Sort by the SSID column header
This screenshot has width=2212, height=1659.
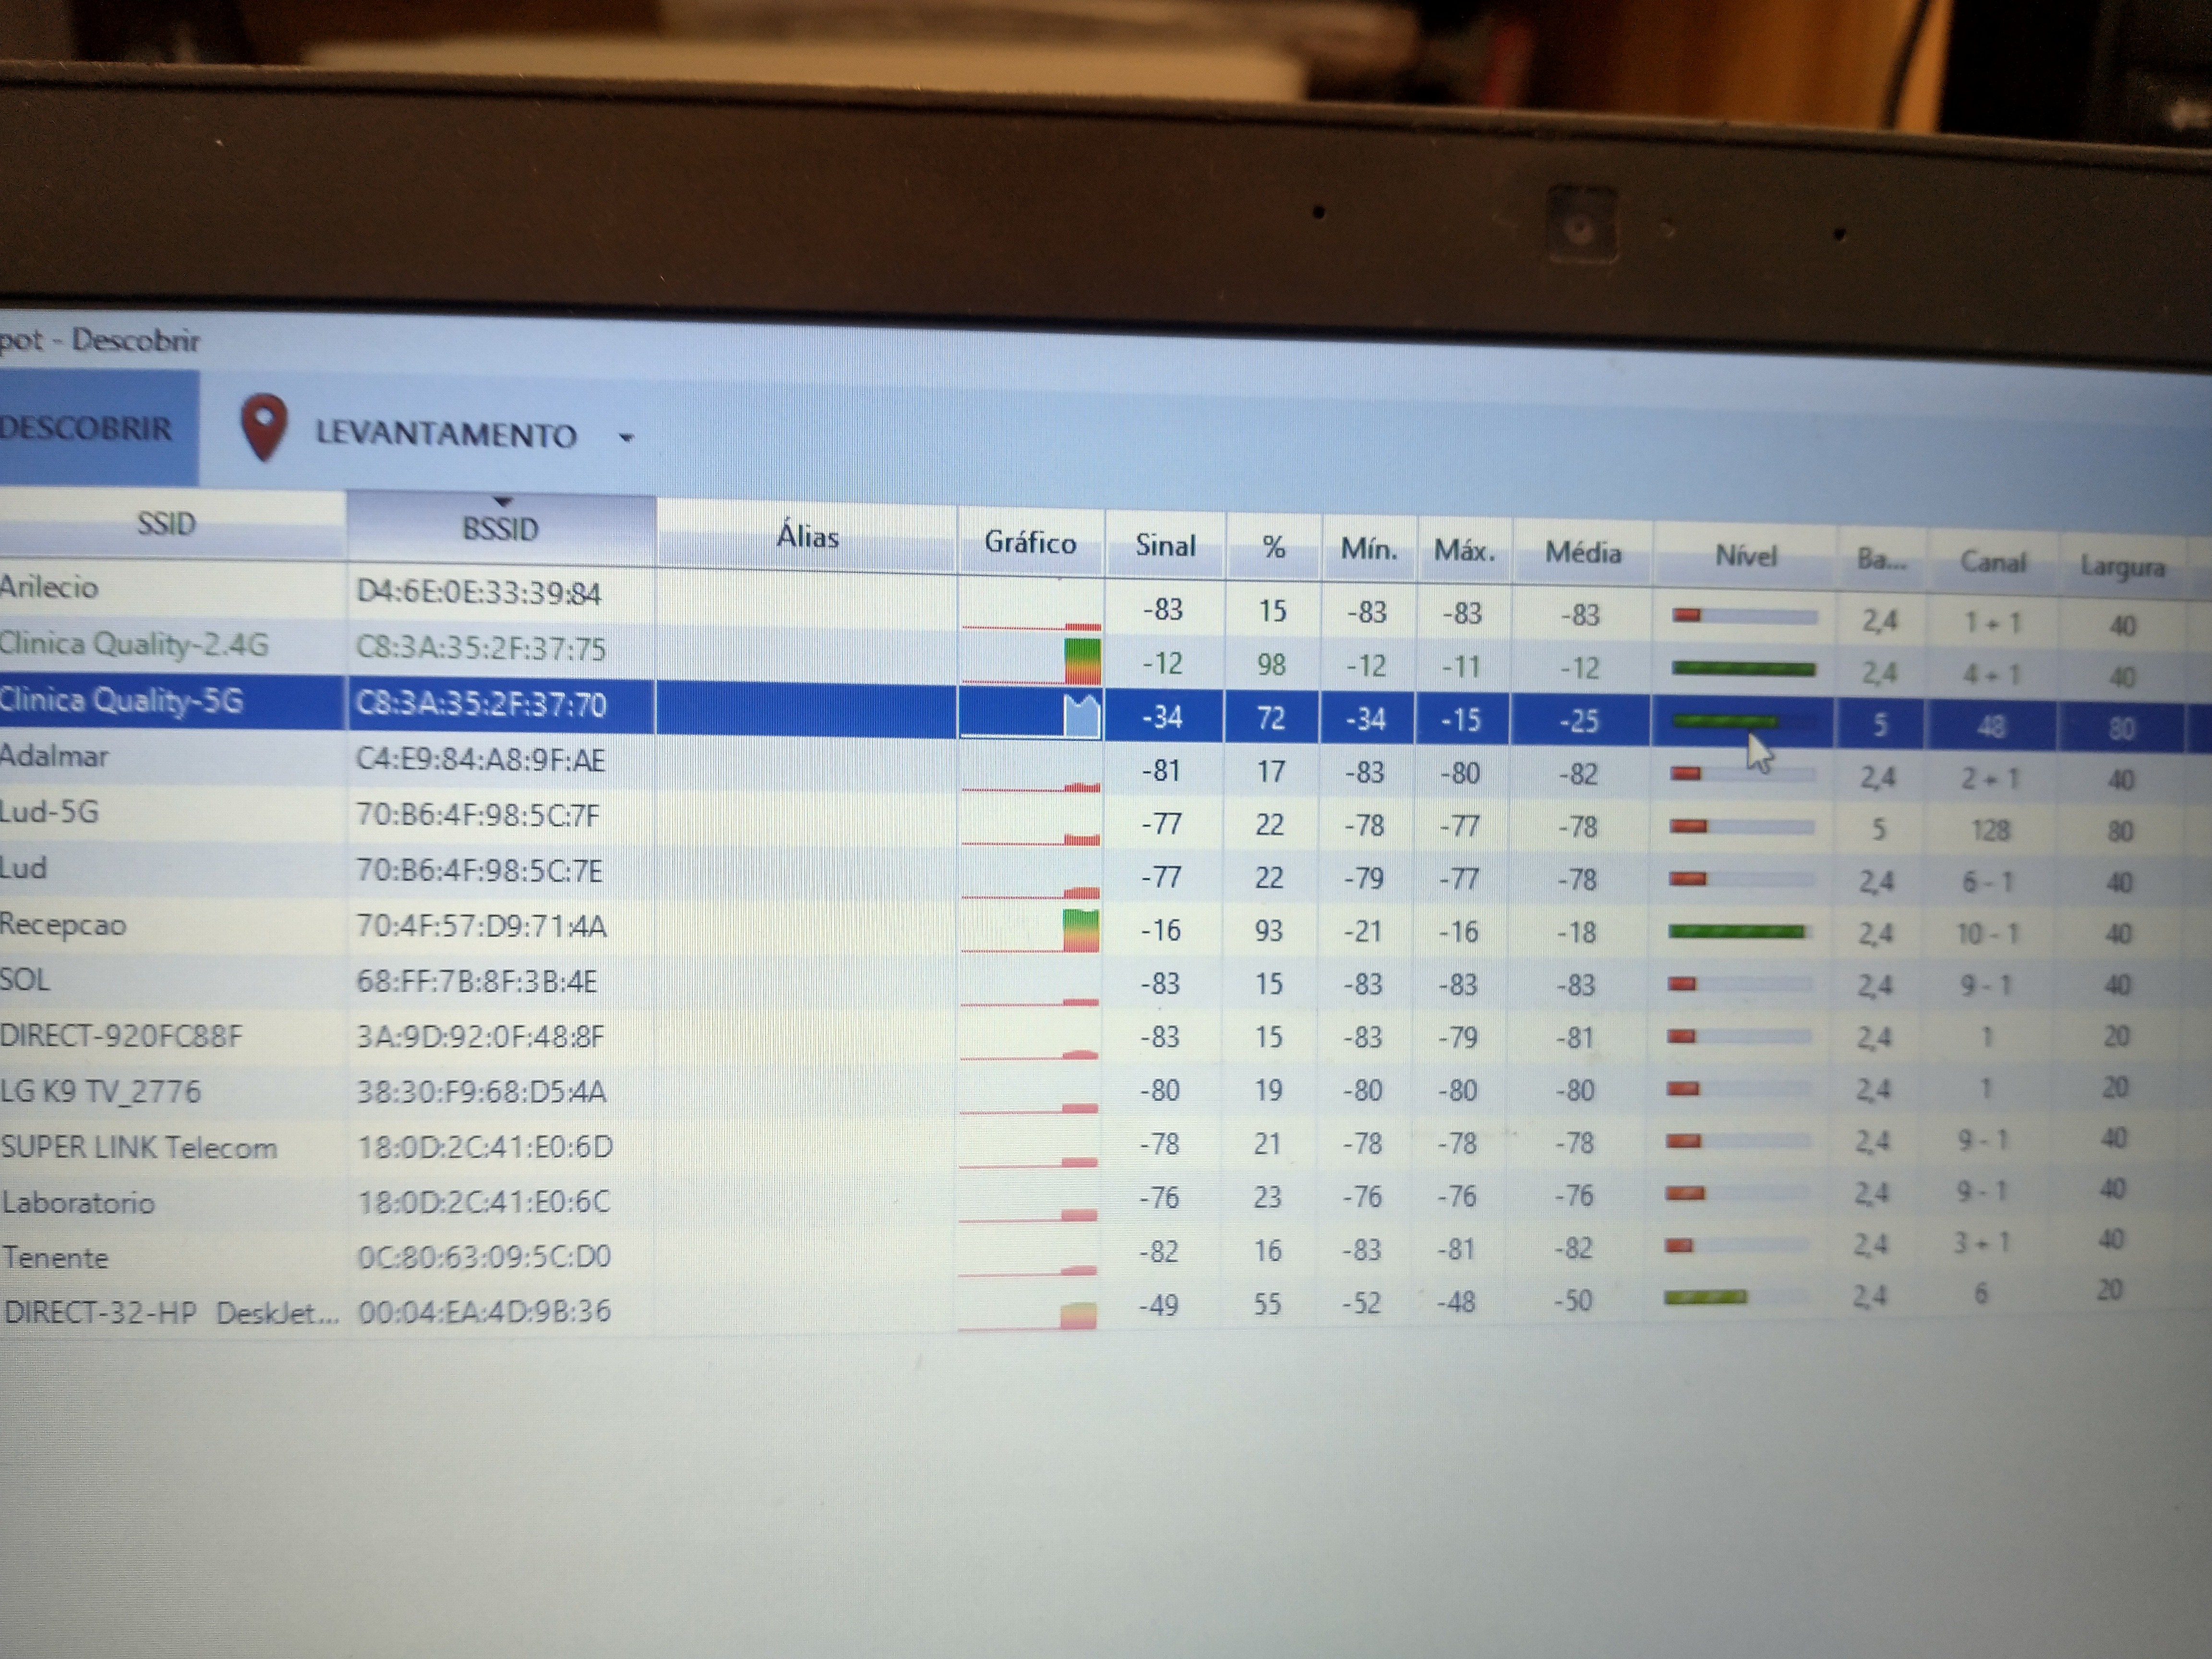[166, 524]
